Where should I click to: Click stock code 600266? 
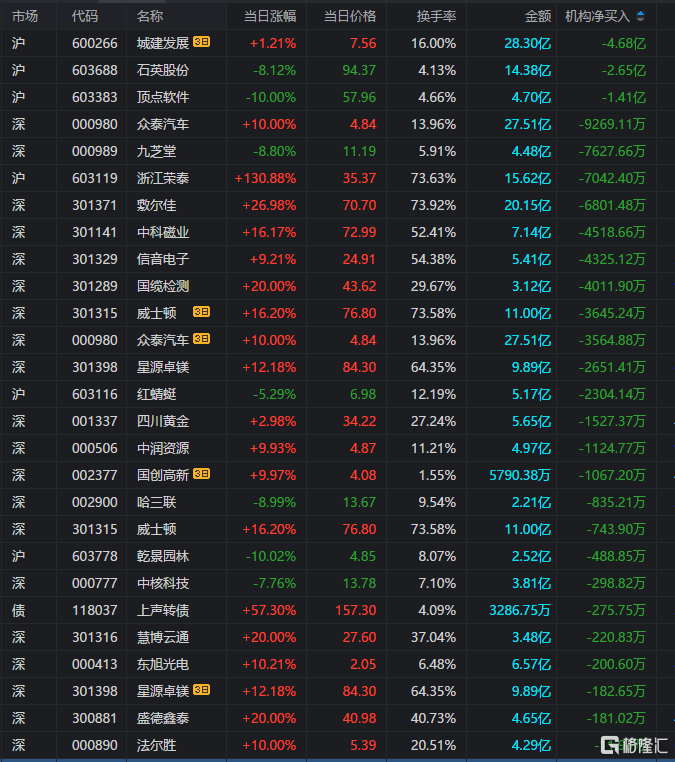pyautogui.click(x=95, y=43)
